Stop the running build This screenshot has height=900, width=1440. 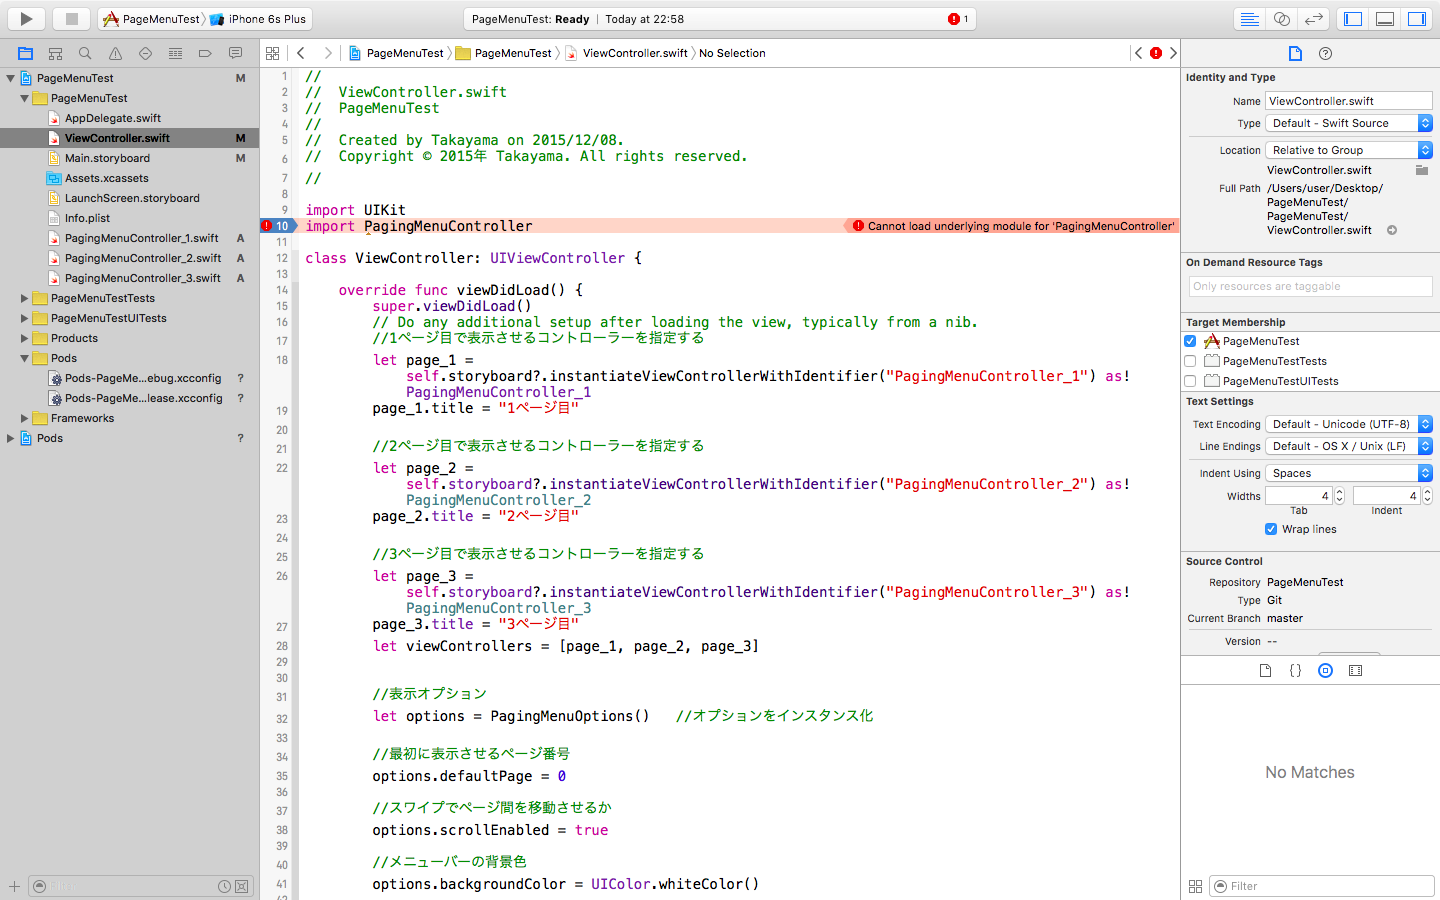(70, 17)
